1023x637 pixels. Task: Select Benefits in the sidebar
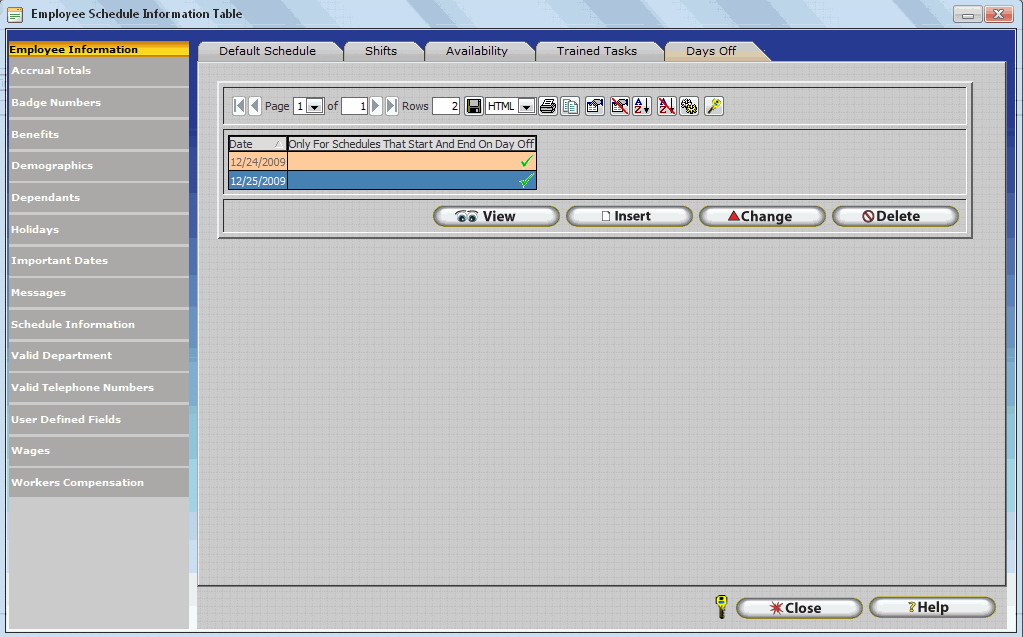(x=99, y=134)
